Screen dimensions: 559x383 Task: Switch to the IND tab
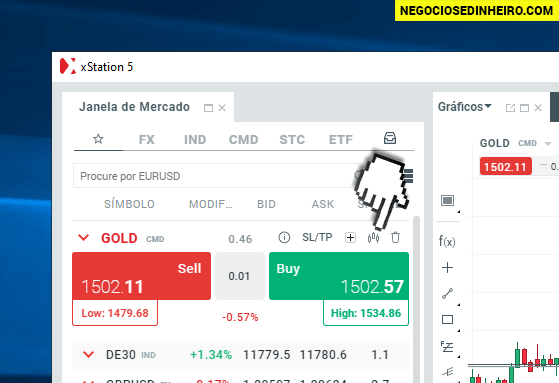[x=195, y=139]
